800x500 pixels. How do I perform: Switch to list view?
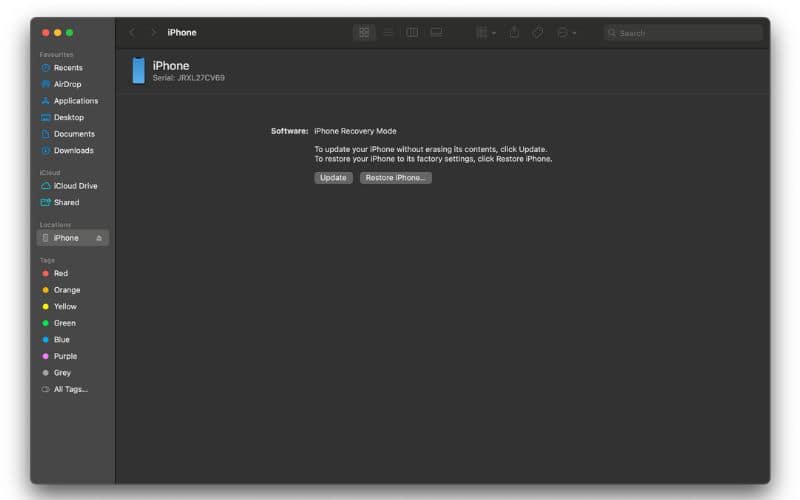[388, 33]
